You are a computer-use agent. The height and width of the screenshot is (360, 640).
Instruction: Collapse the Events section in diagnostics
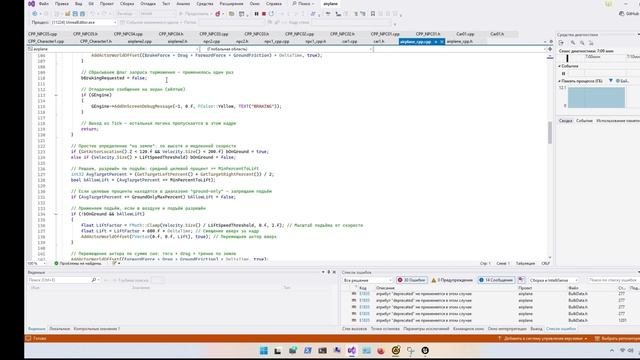point(560,66)
